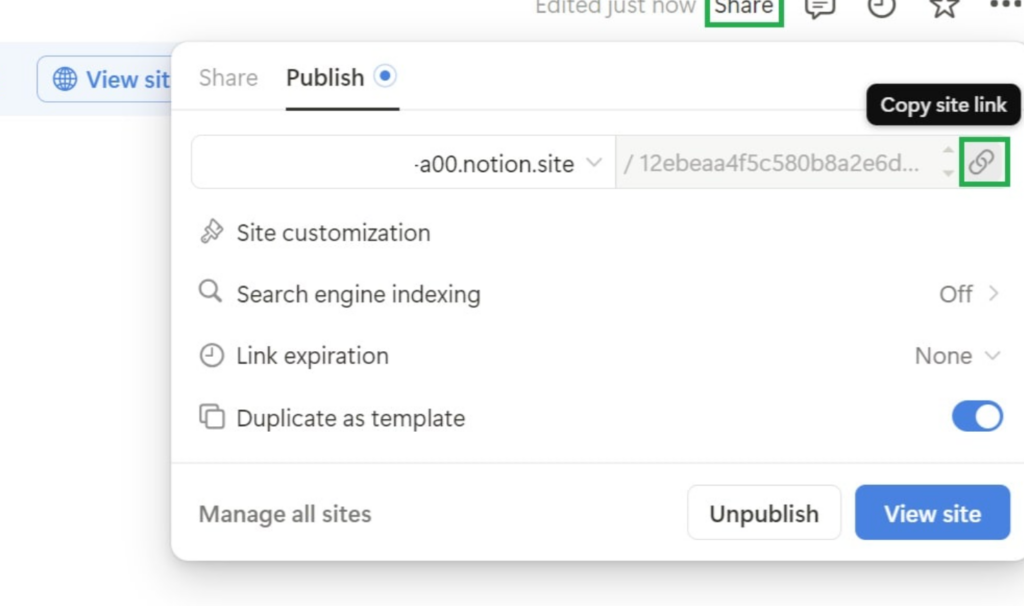Click the Copy site link icon

(983, 162)
